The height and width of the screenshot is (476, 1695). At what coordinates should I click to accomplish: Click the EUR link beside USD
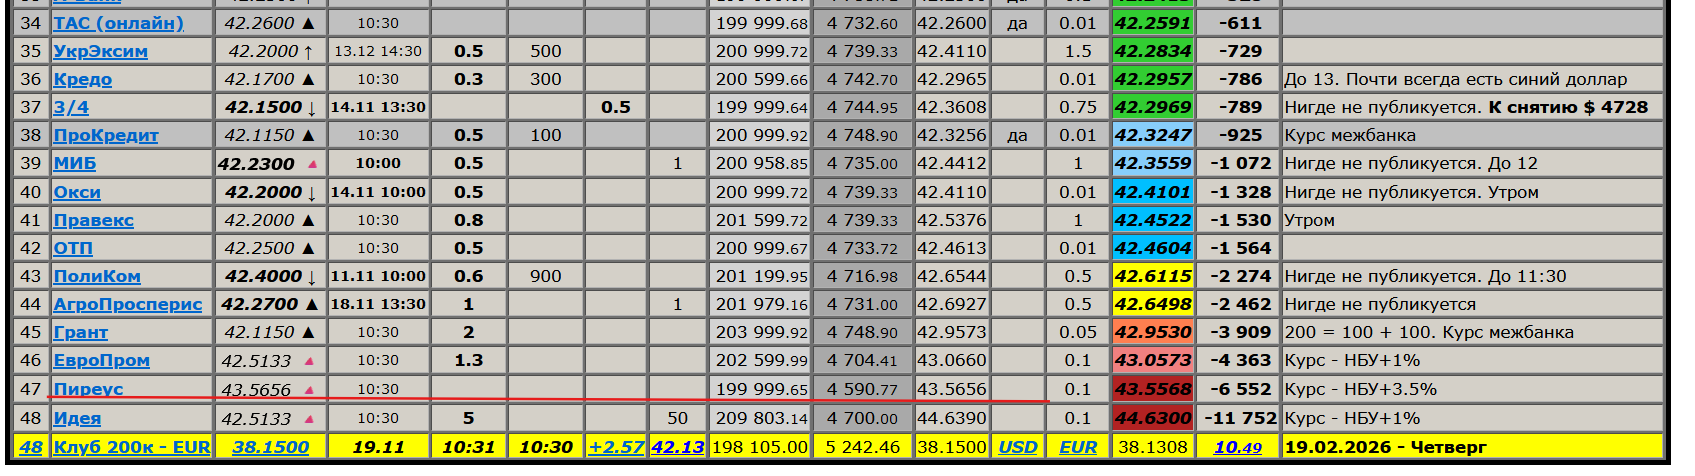point(1078,447)
